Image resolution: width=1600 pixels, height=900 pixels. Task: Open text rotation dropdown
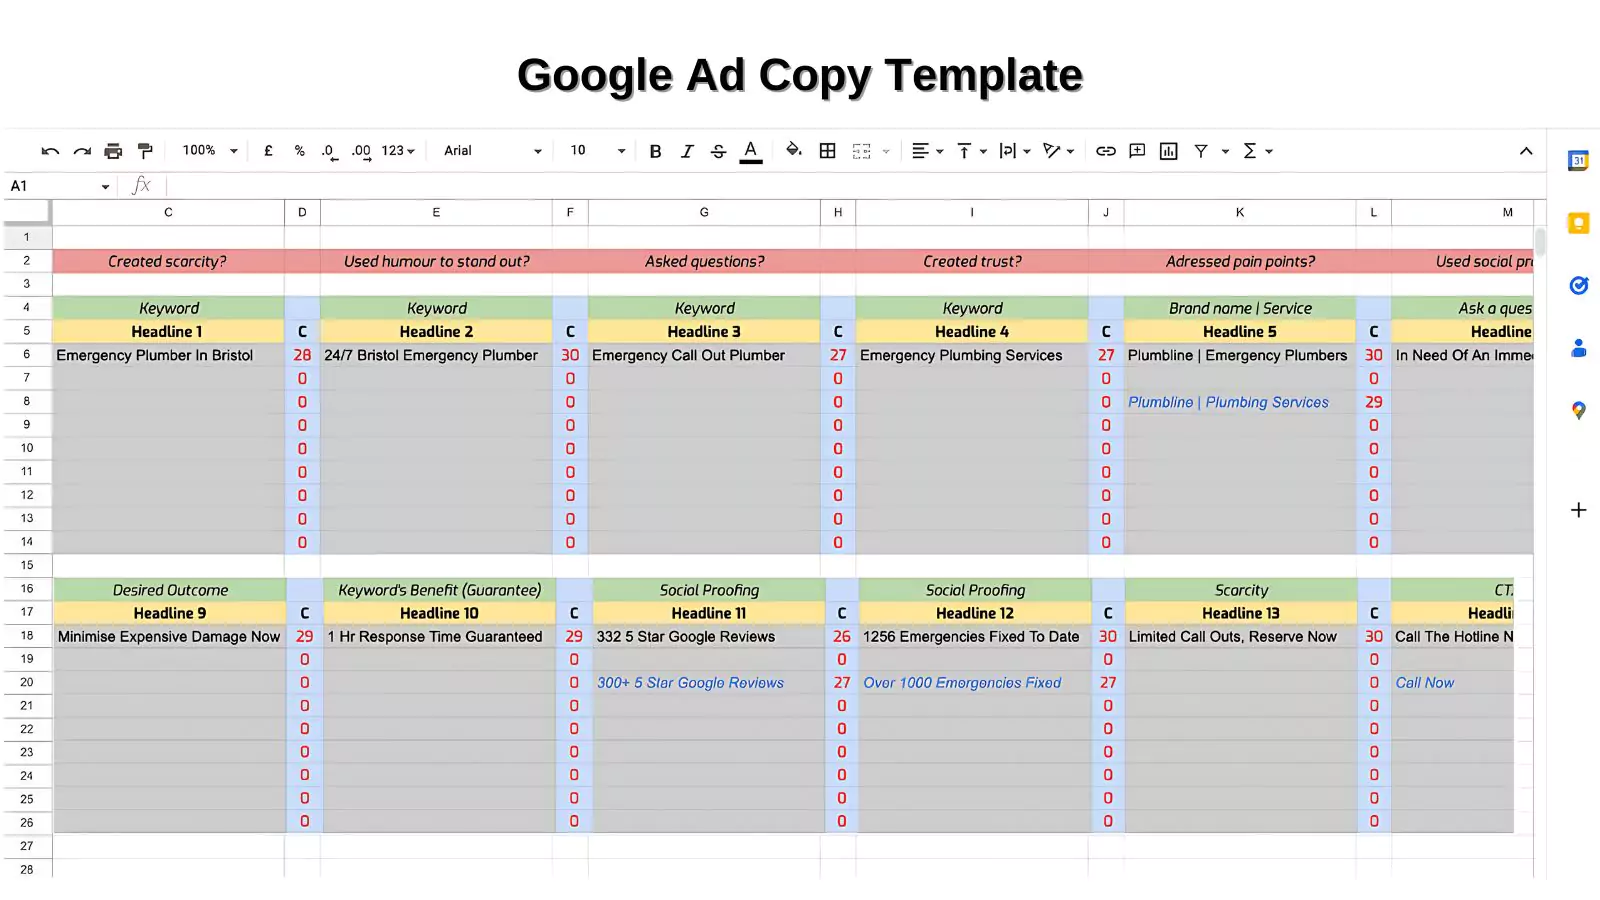(1058, 151)
